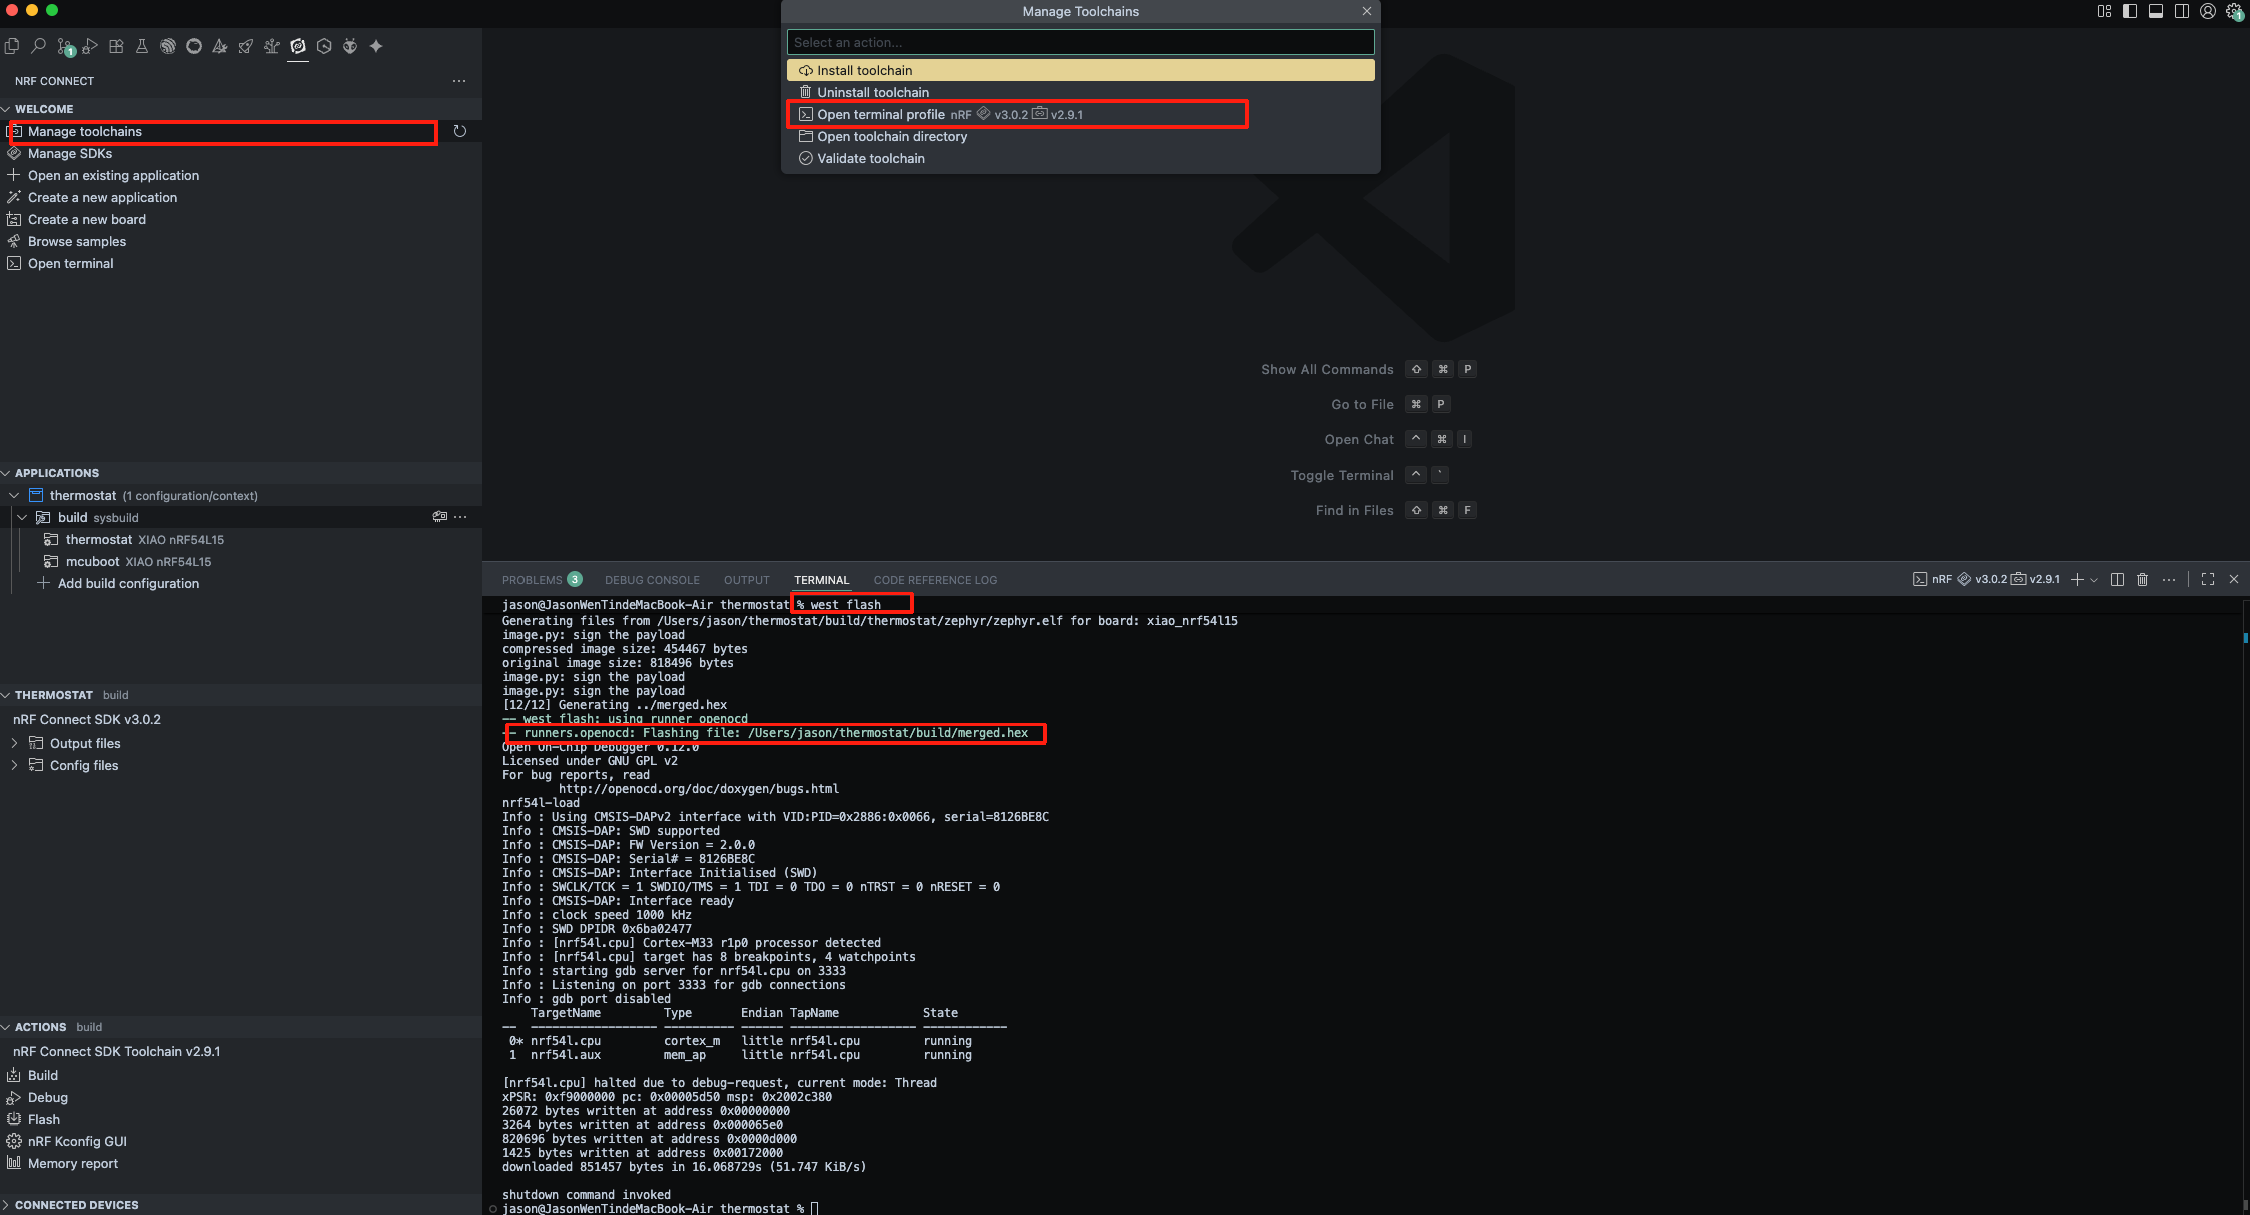Open Accounts icon in title bar
This screenshot has width=2250, height=1215.
tap(2208, 11)
